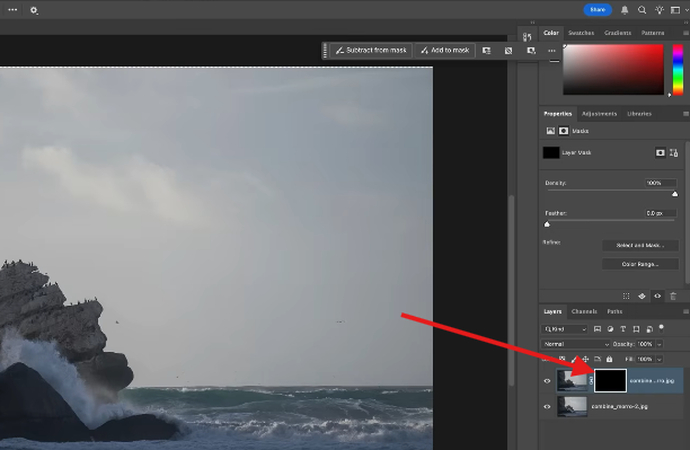Screen dimensions: 690x450
Task: Delete the mask using the trash icon
Action: [x=673, y=296]
